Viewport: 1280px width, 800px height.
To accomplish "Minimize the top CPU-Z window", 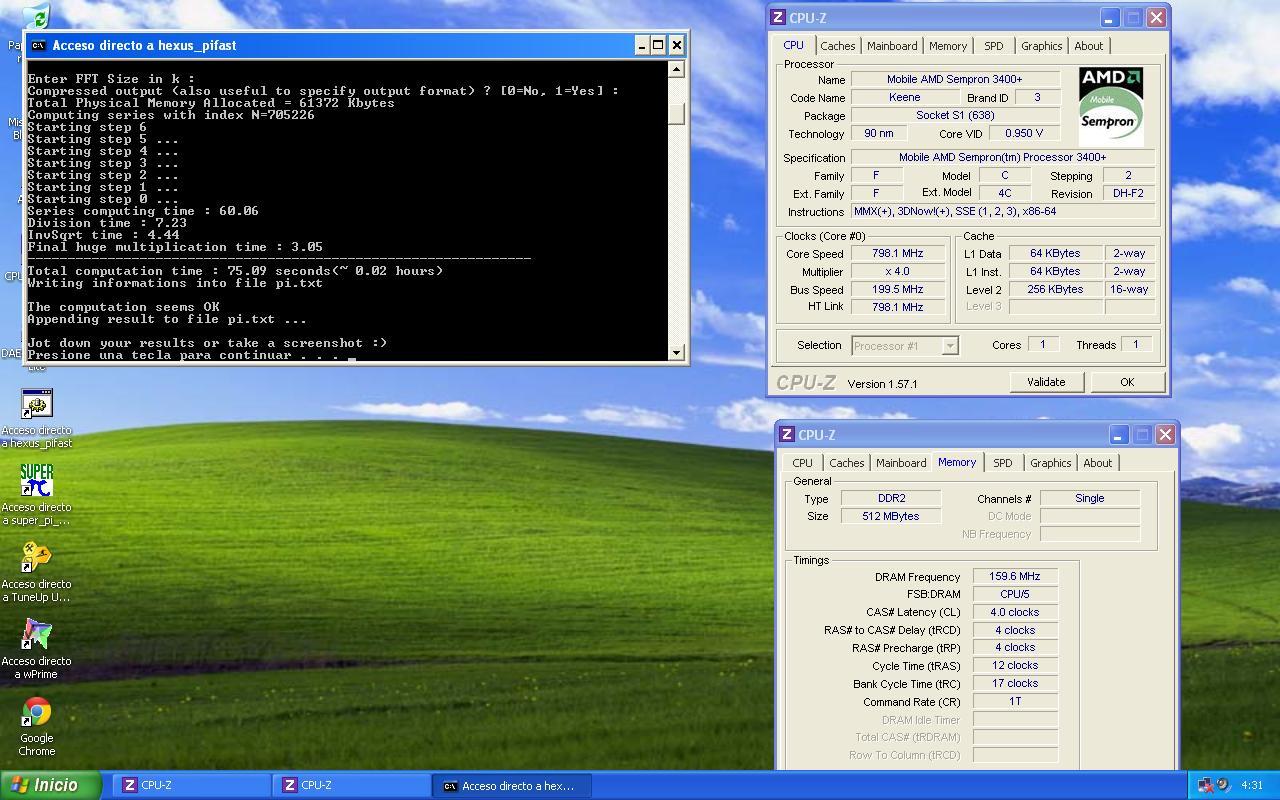I will point(1109,18).
